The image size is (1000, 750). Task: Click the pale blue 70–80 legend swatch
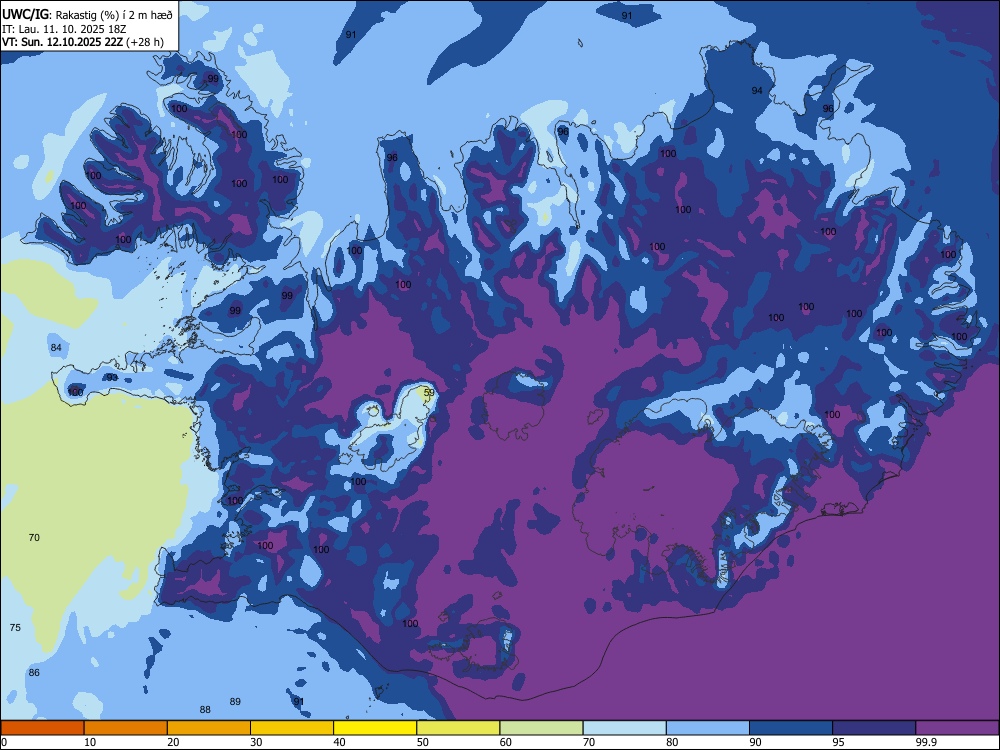tap(624, 728)
